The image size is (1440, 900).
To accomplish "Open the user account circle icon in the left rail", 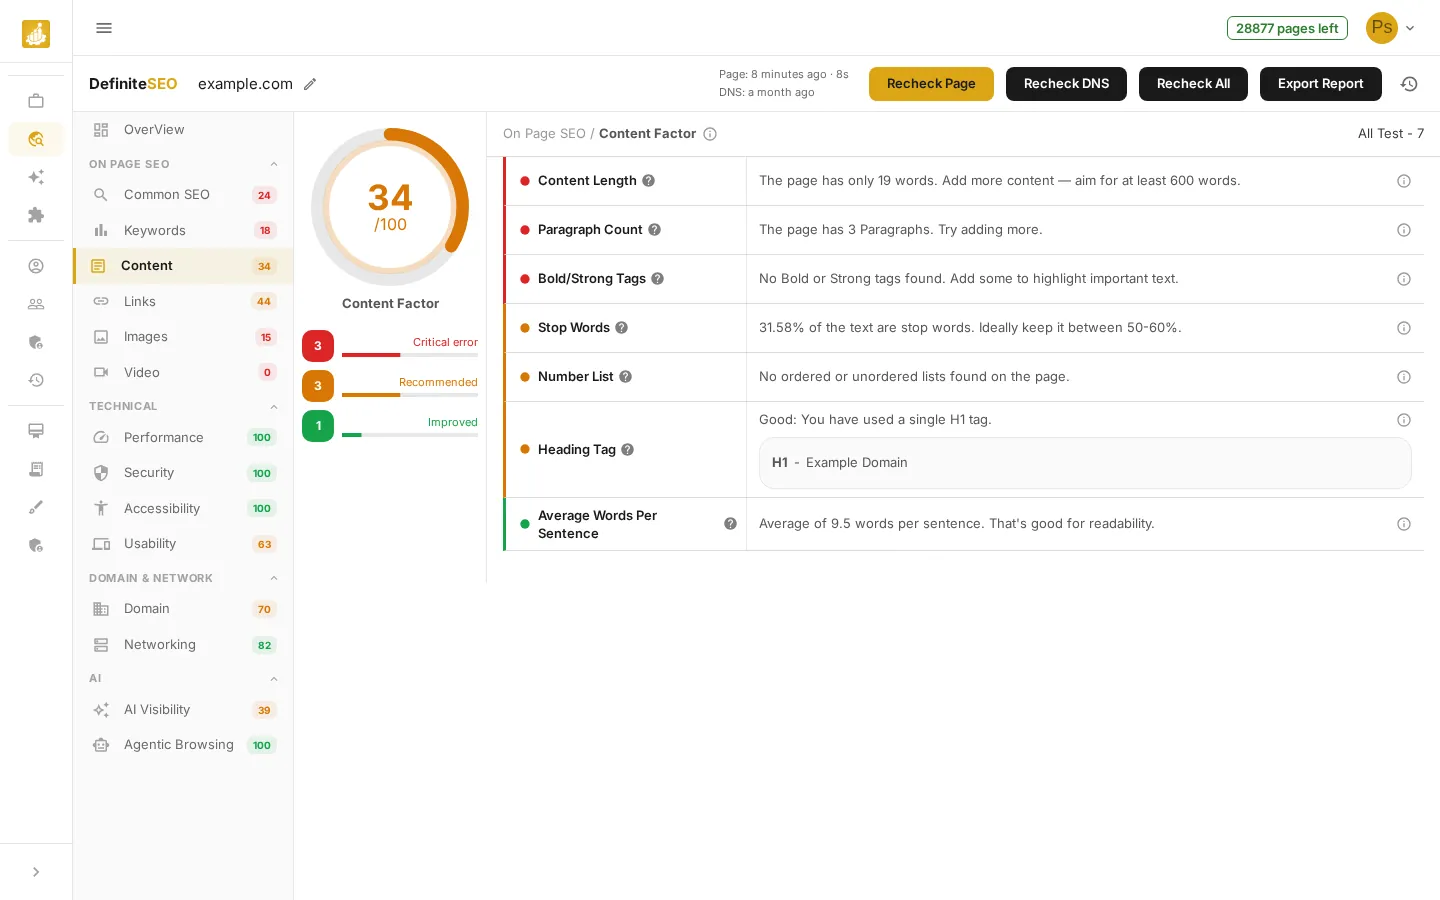I will pos(36,266).
